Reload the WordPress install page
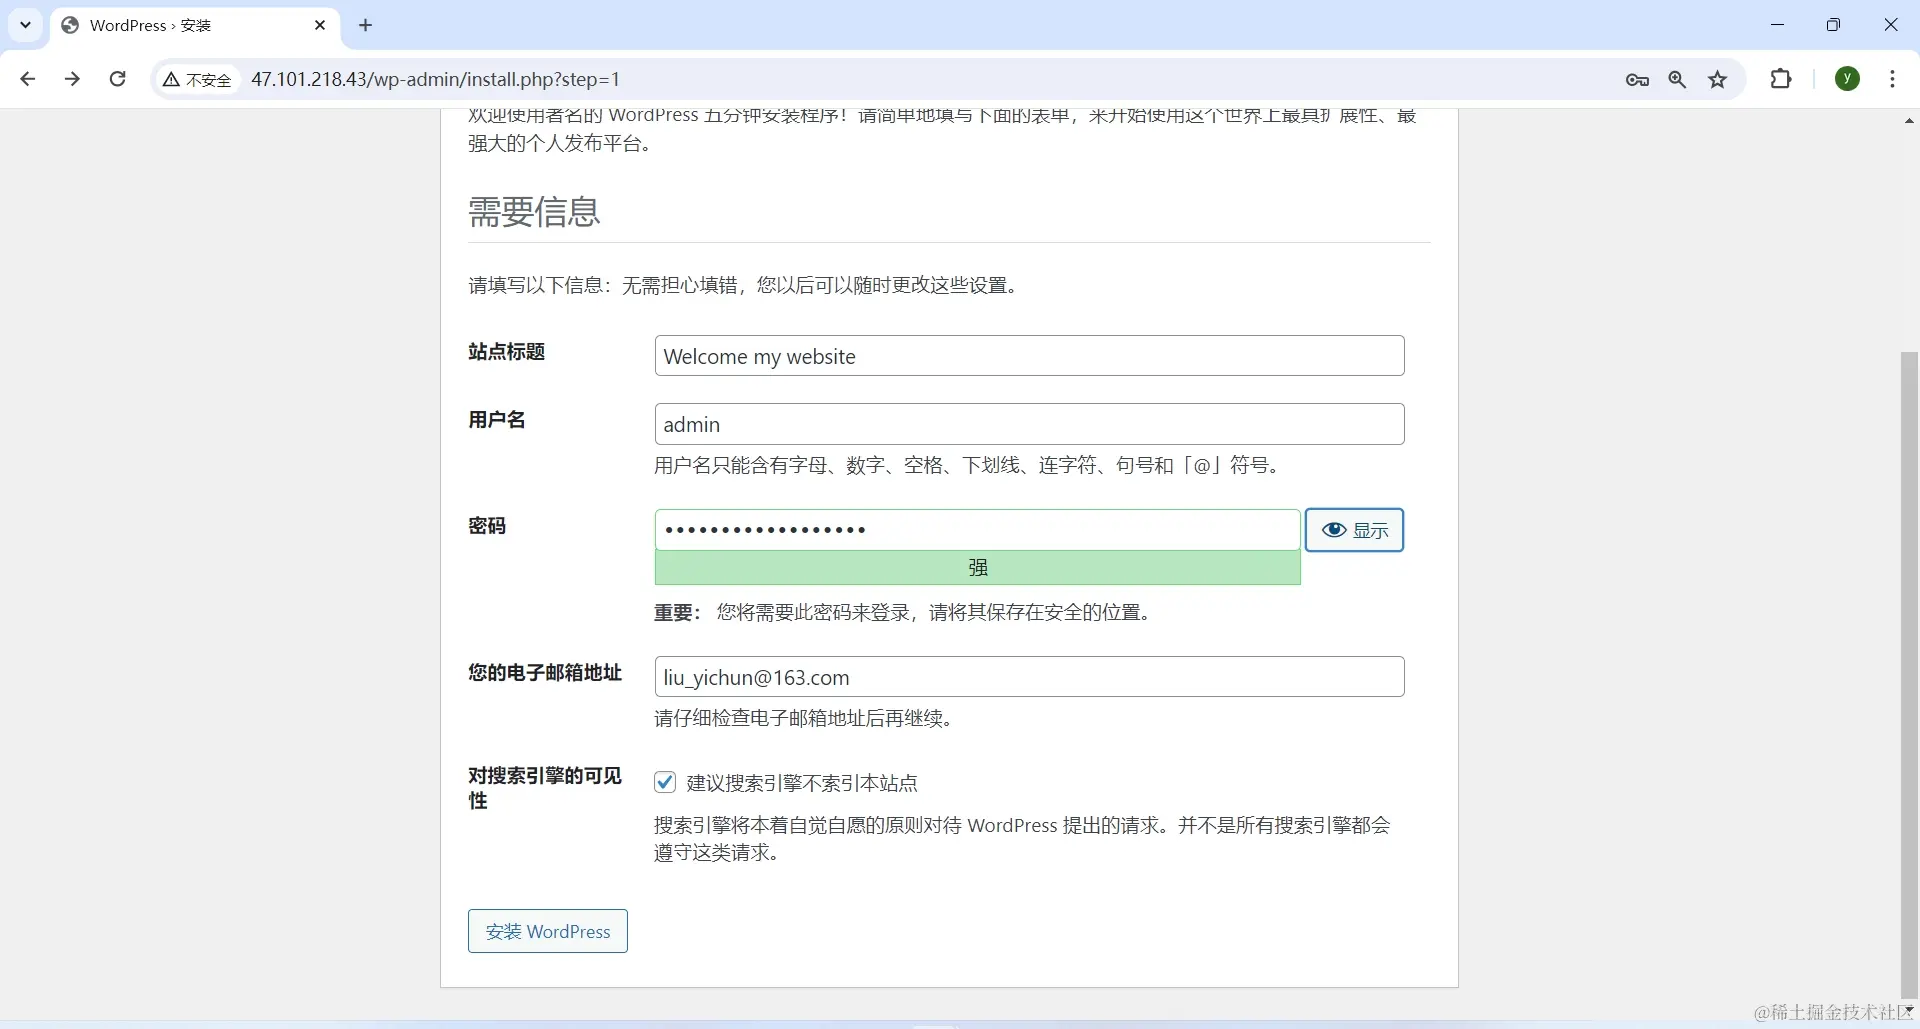This screenshot has height=1029, width=1920. pos(117,79)
